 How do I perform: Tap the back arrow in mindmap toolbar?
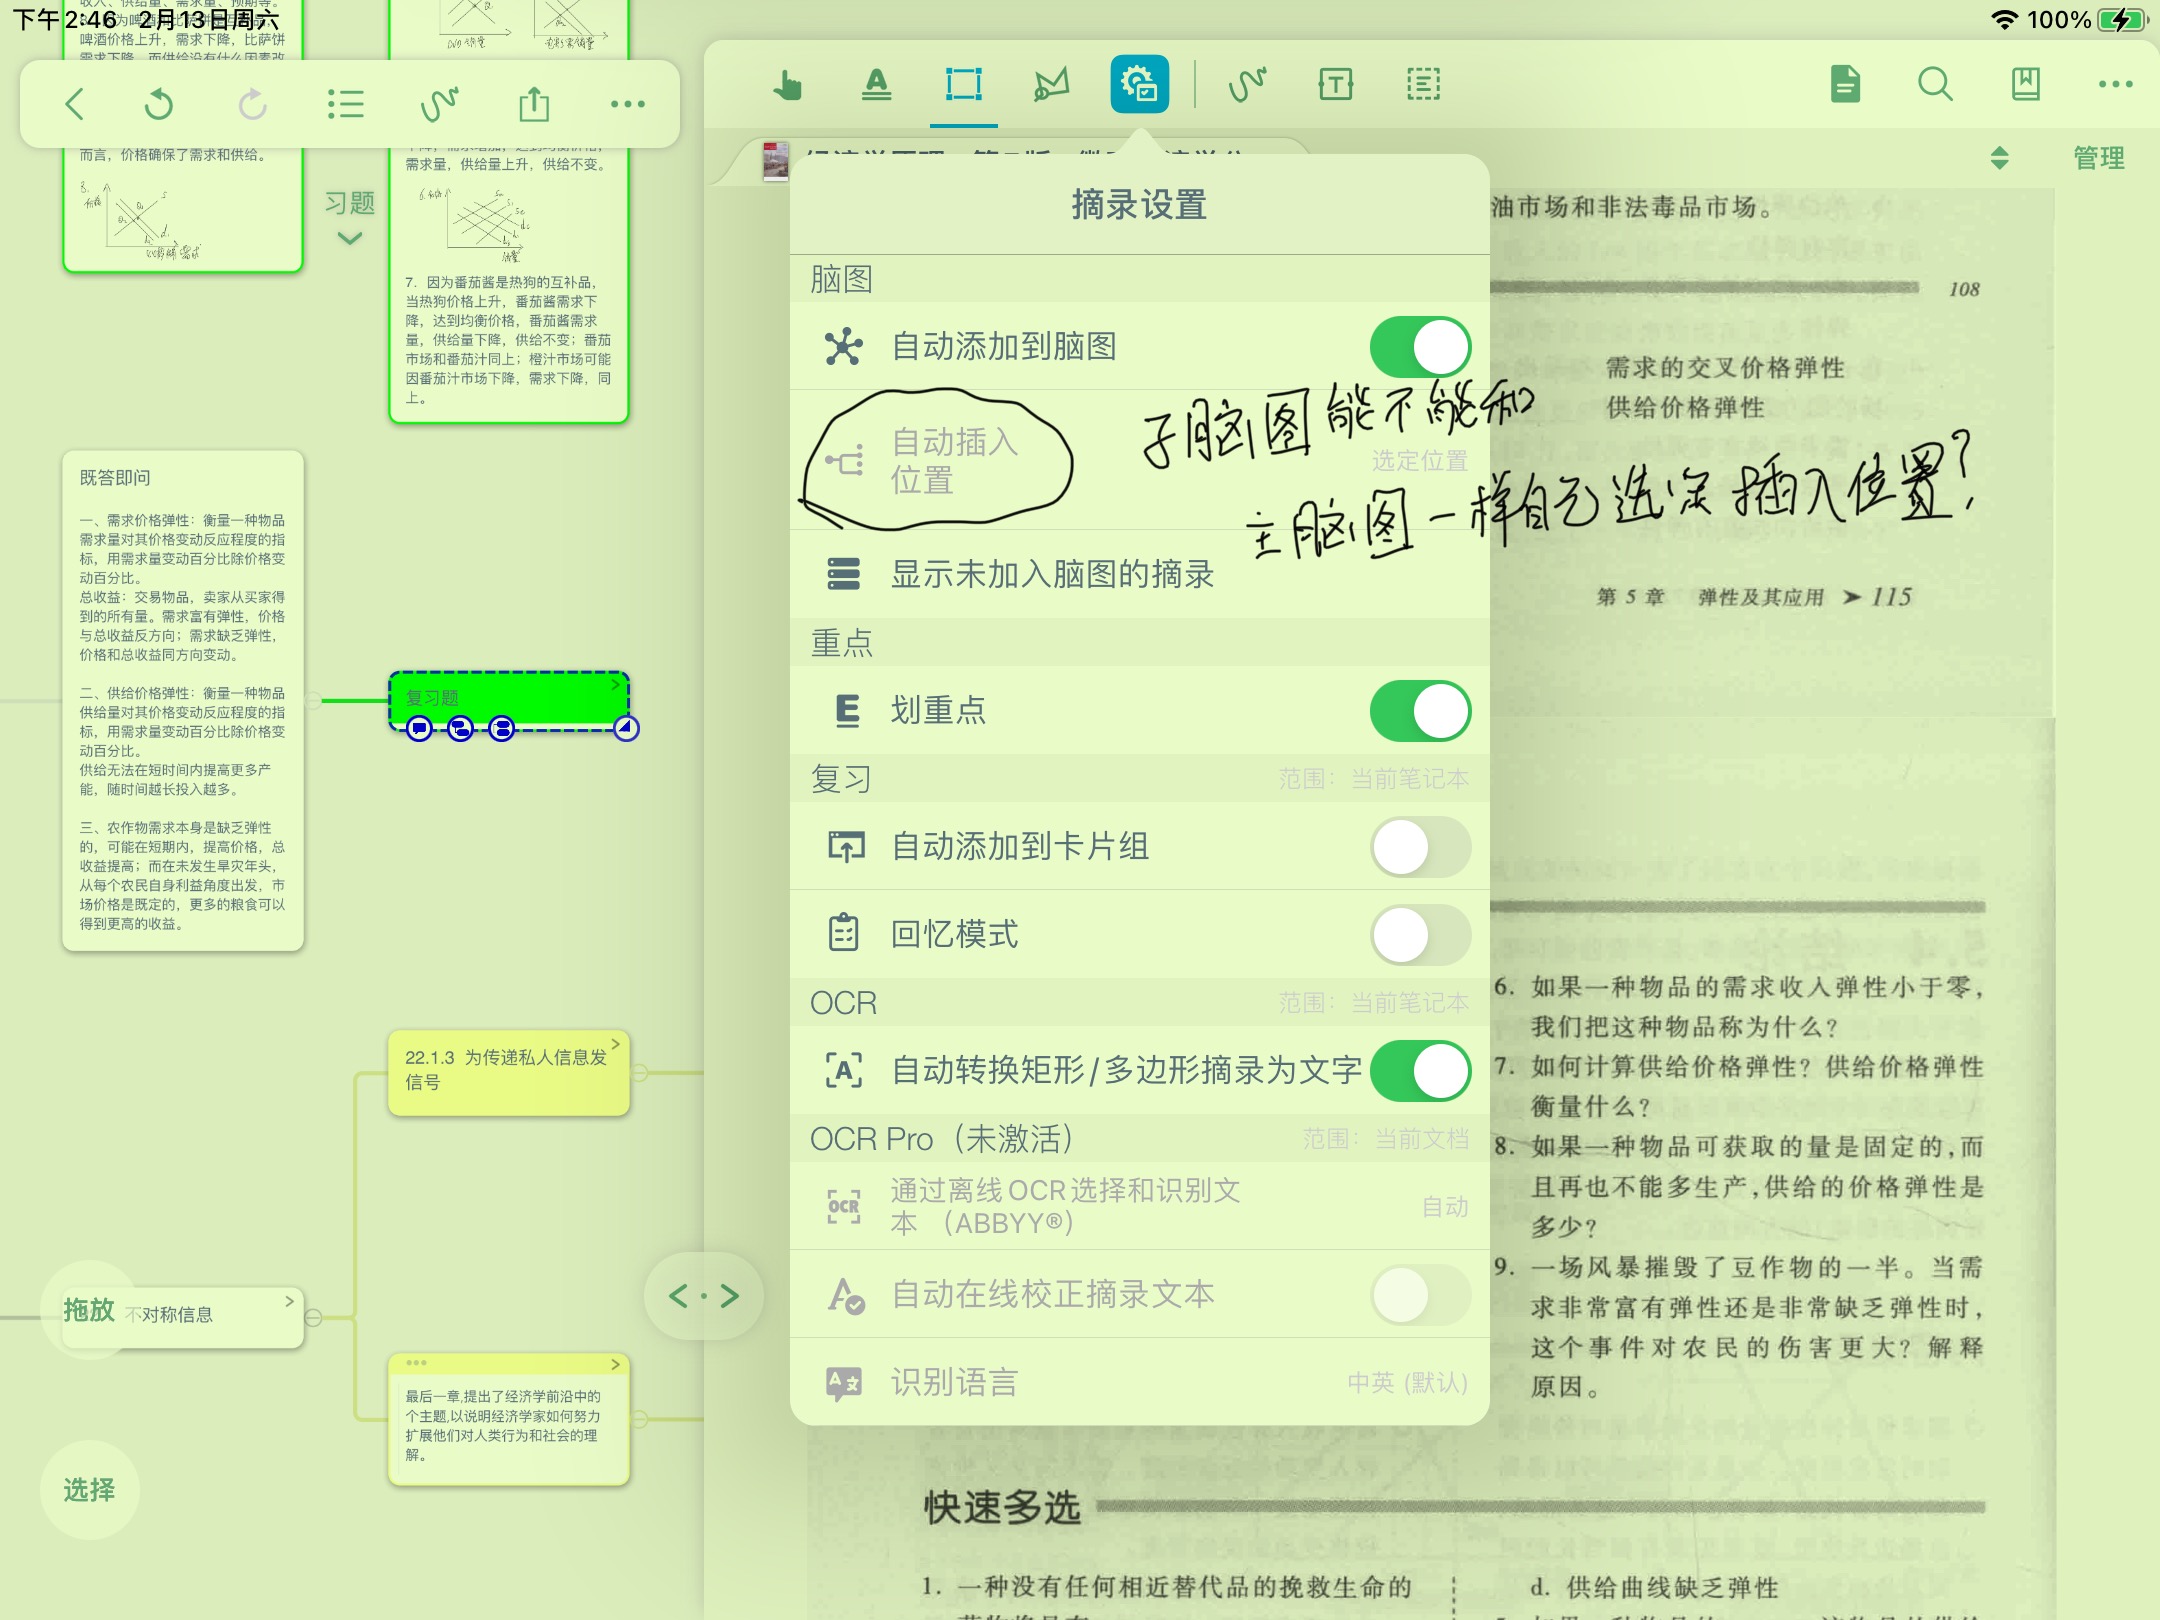[75, 104]
